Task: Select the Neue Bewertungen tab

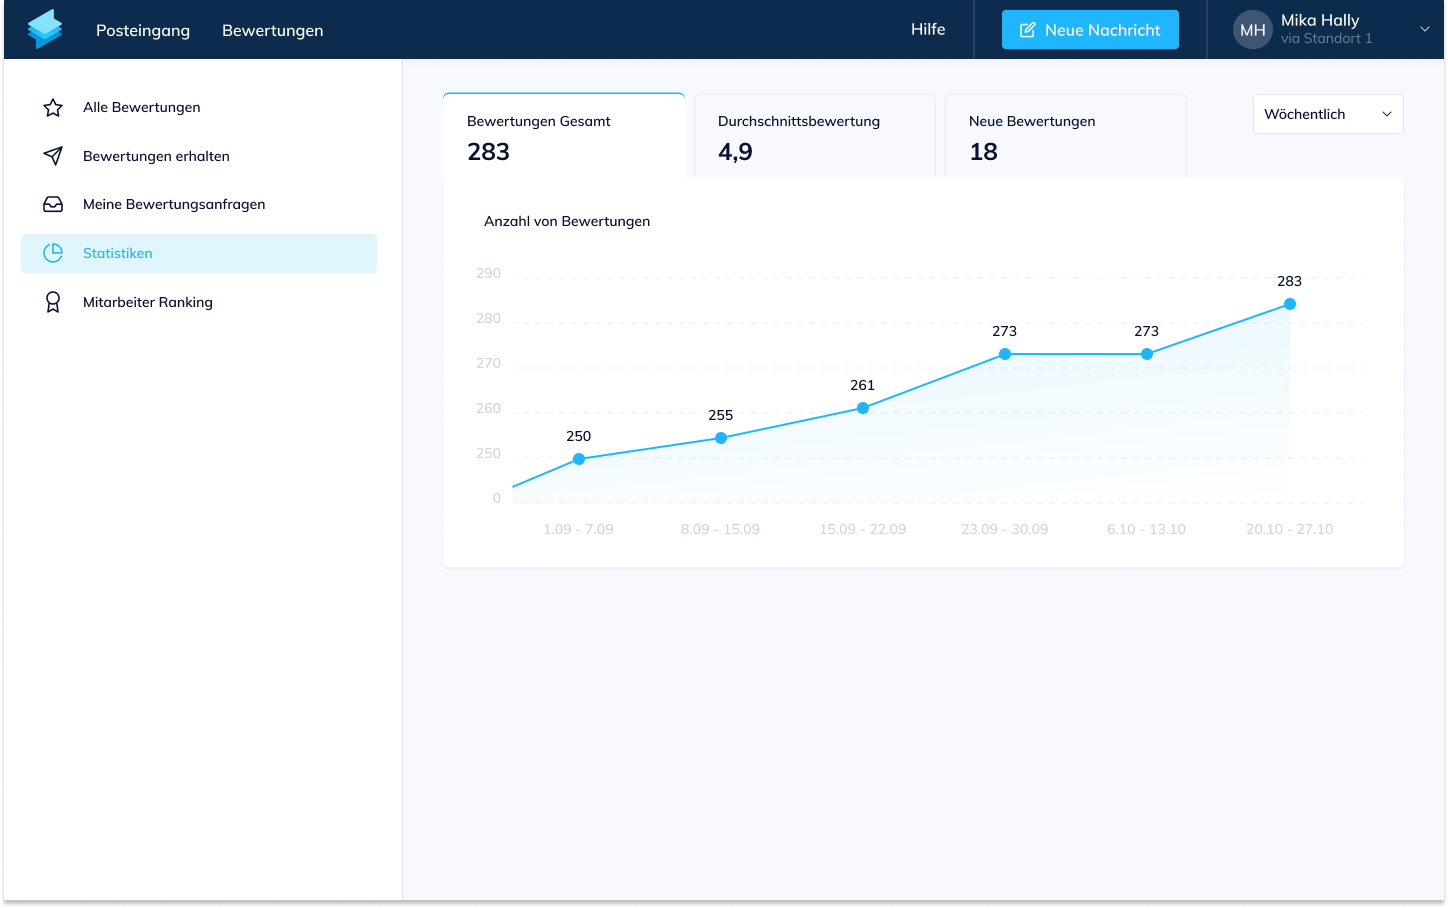Action: click(1065, 136)
